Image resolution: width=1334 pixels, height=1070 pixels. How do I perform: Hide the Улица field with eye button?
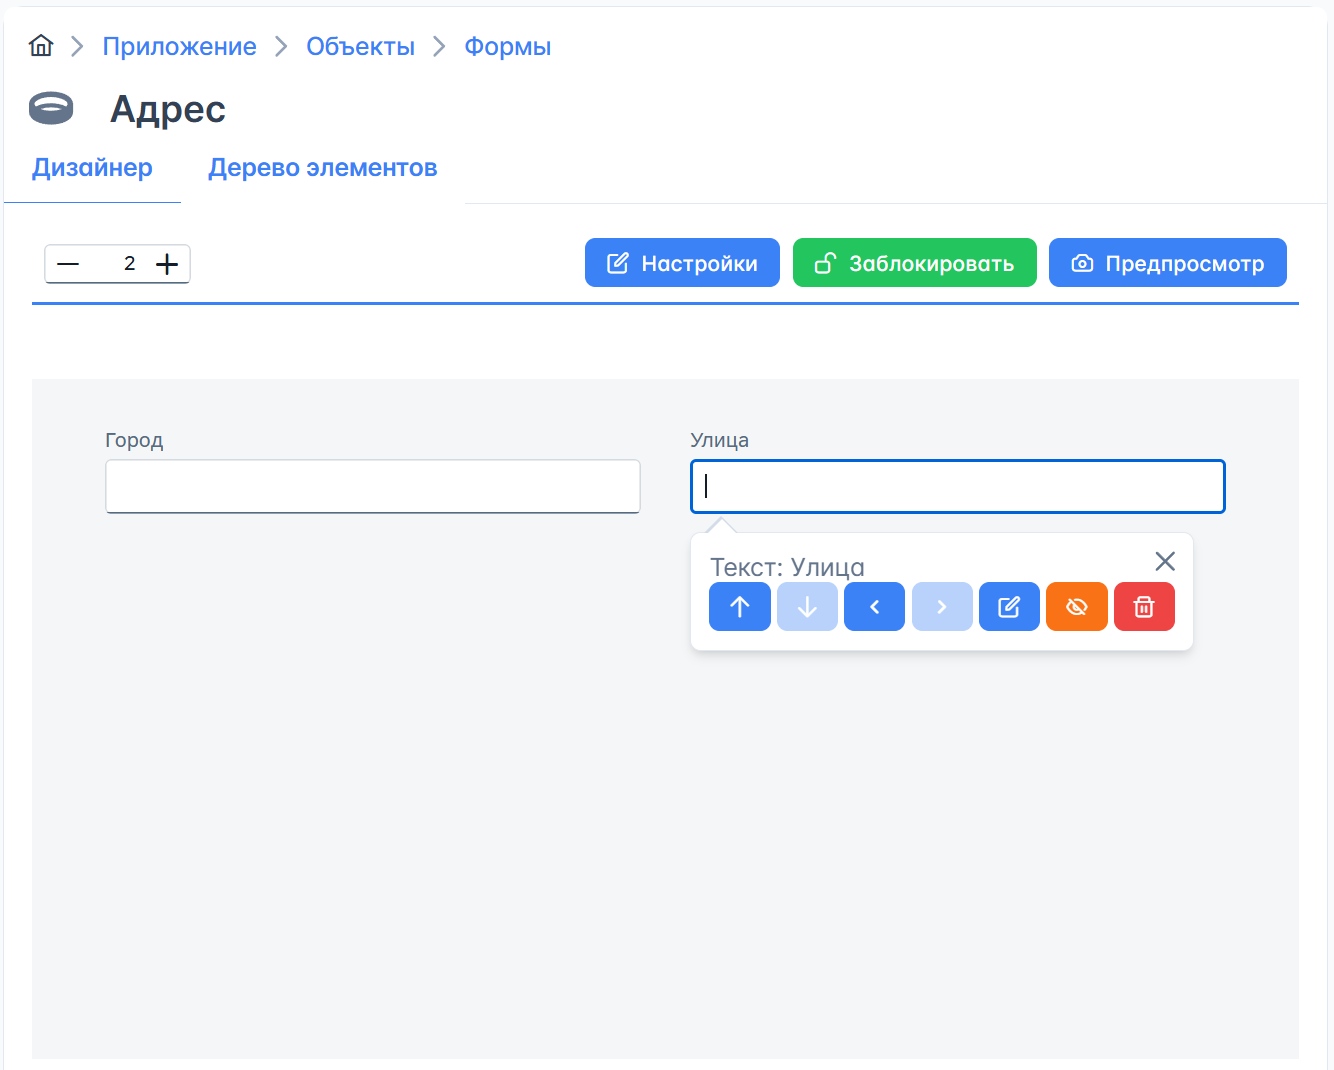1076,607
